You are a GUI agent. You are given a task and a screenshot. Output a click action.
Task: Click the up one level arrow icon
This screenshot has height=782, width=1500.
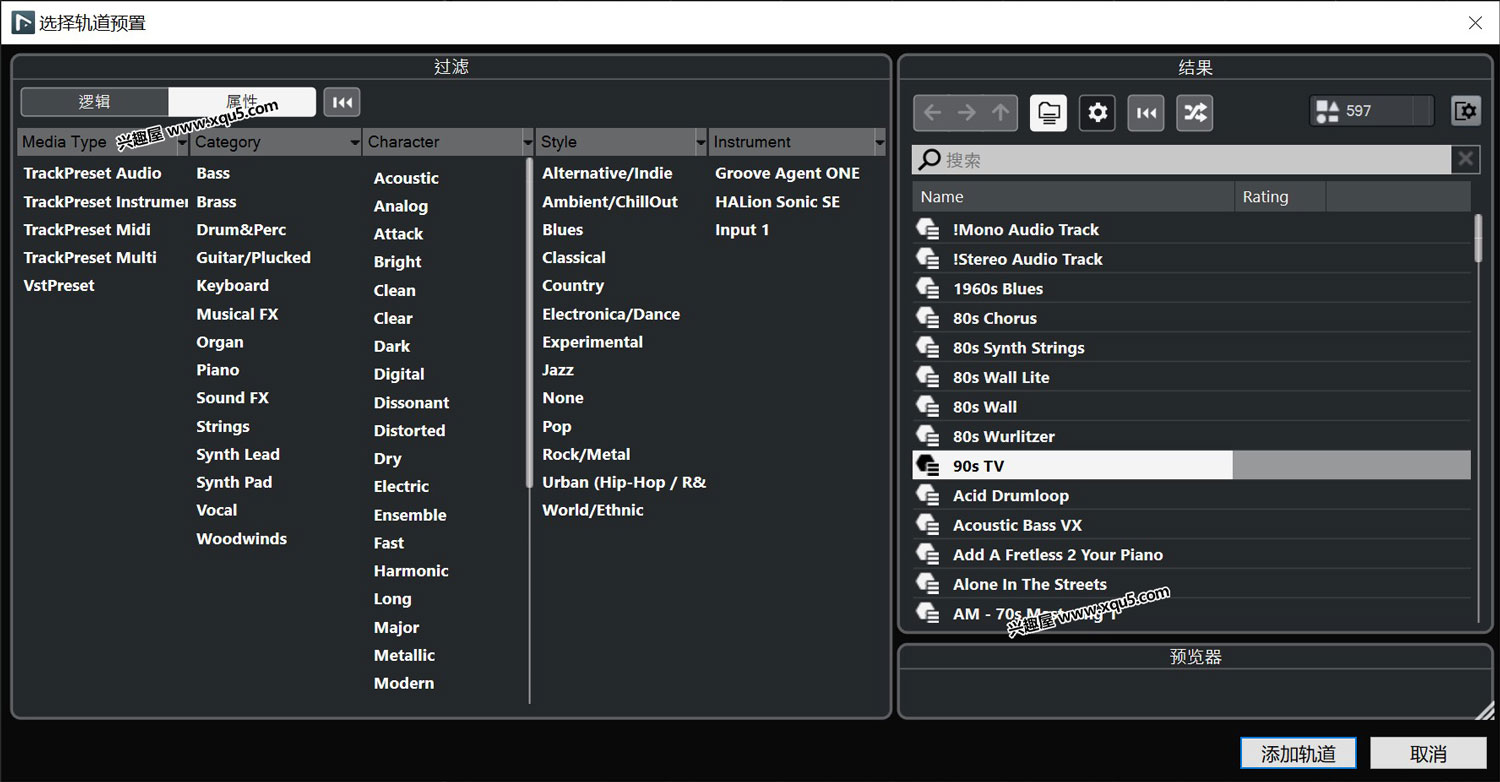[x=1000, y=113]
